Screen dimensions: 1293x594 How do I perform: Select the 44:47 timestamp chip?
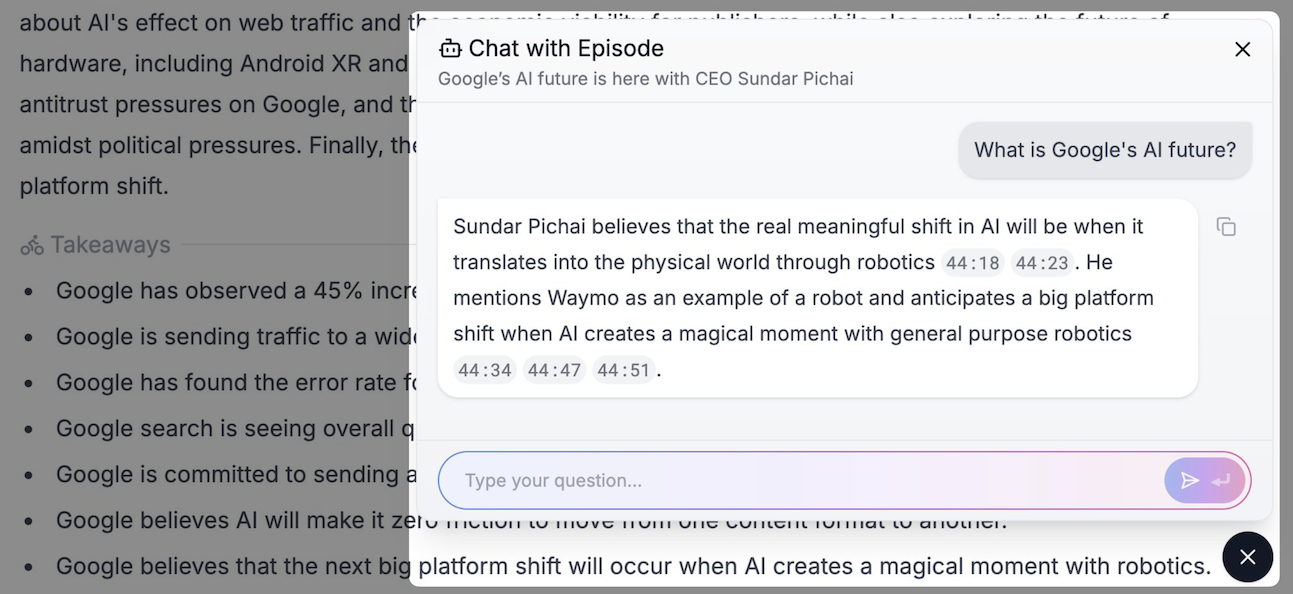pyautogui.click(x=554, y=371)
